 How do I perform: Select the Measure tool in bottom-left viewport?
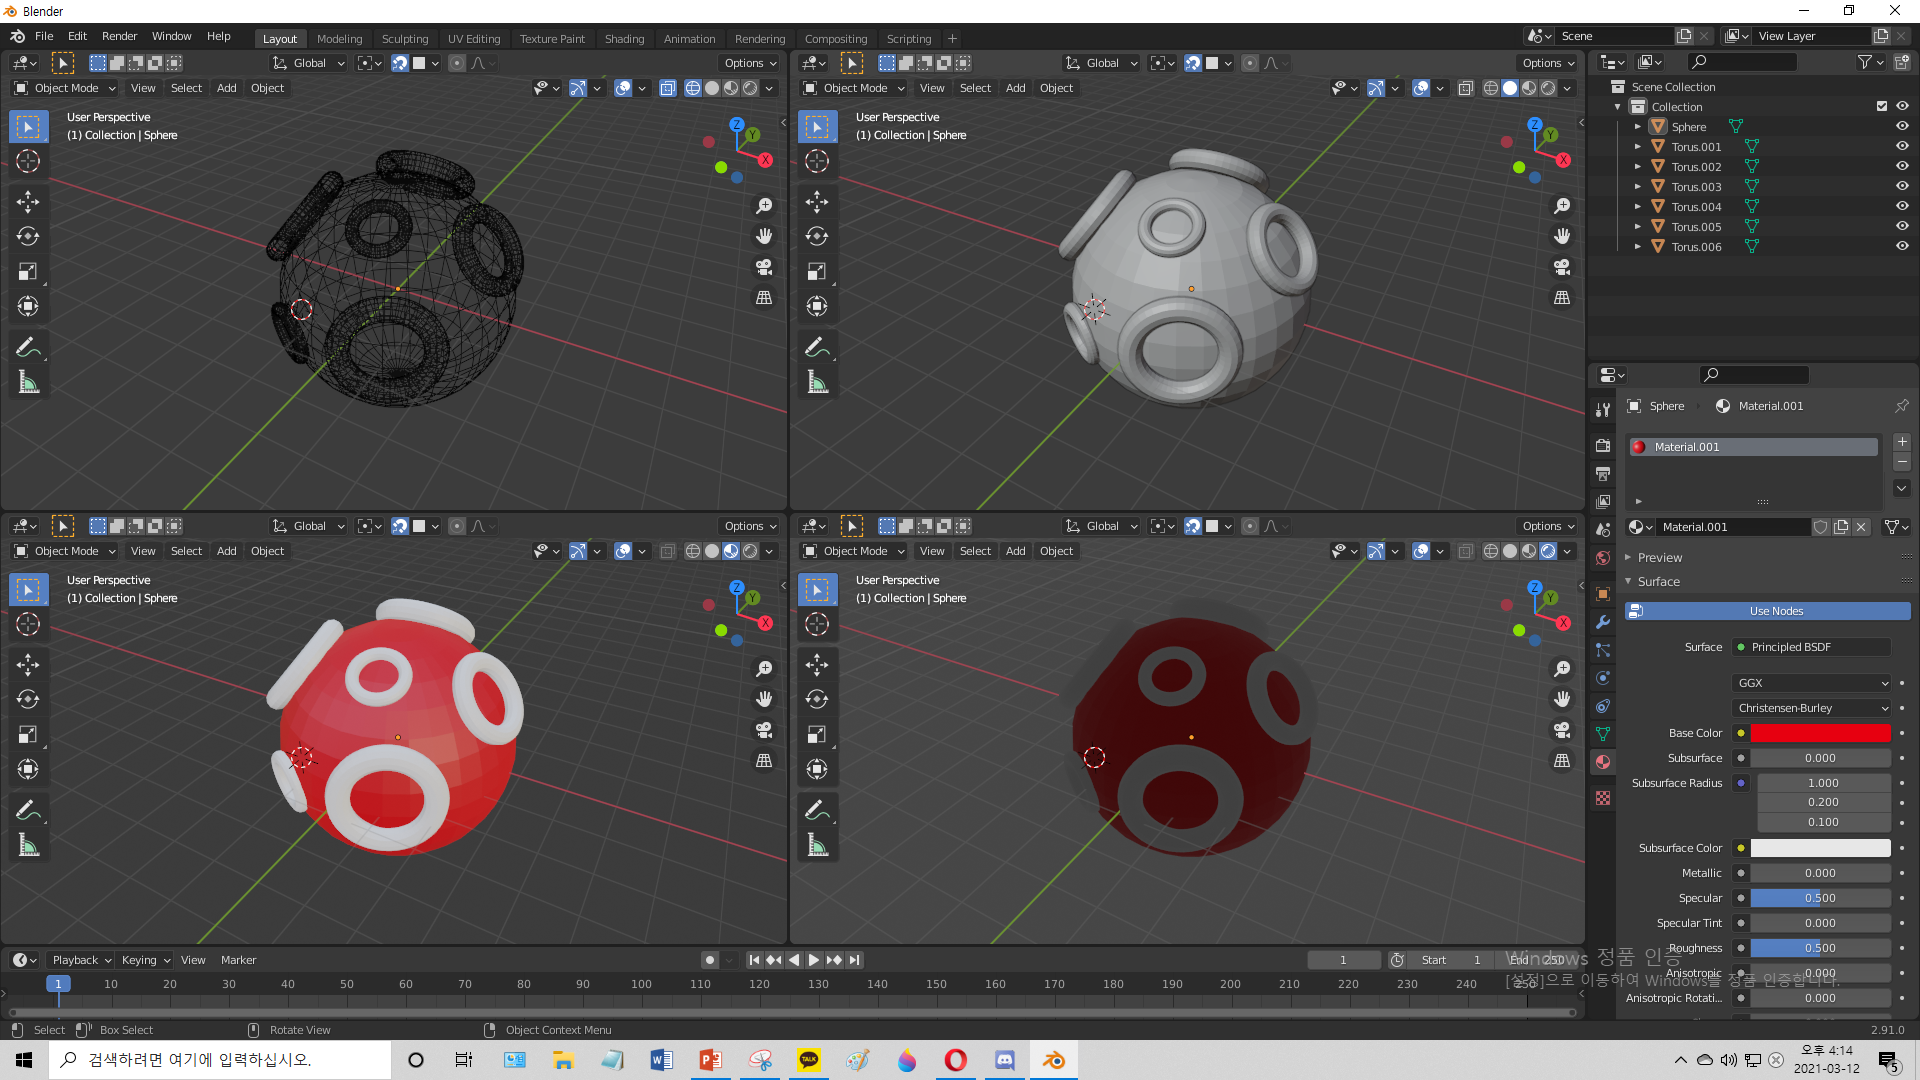coord(28,846)
